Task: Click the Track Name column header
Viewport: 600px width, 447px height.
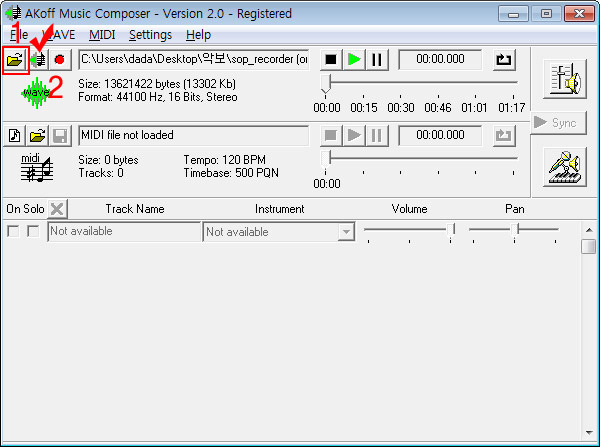Action: tap(135, 209)
